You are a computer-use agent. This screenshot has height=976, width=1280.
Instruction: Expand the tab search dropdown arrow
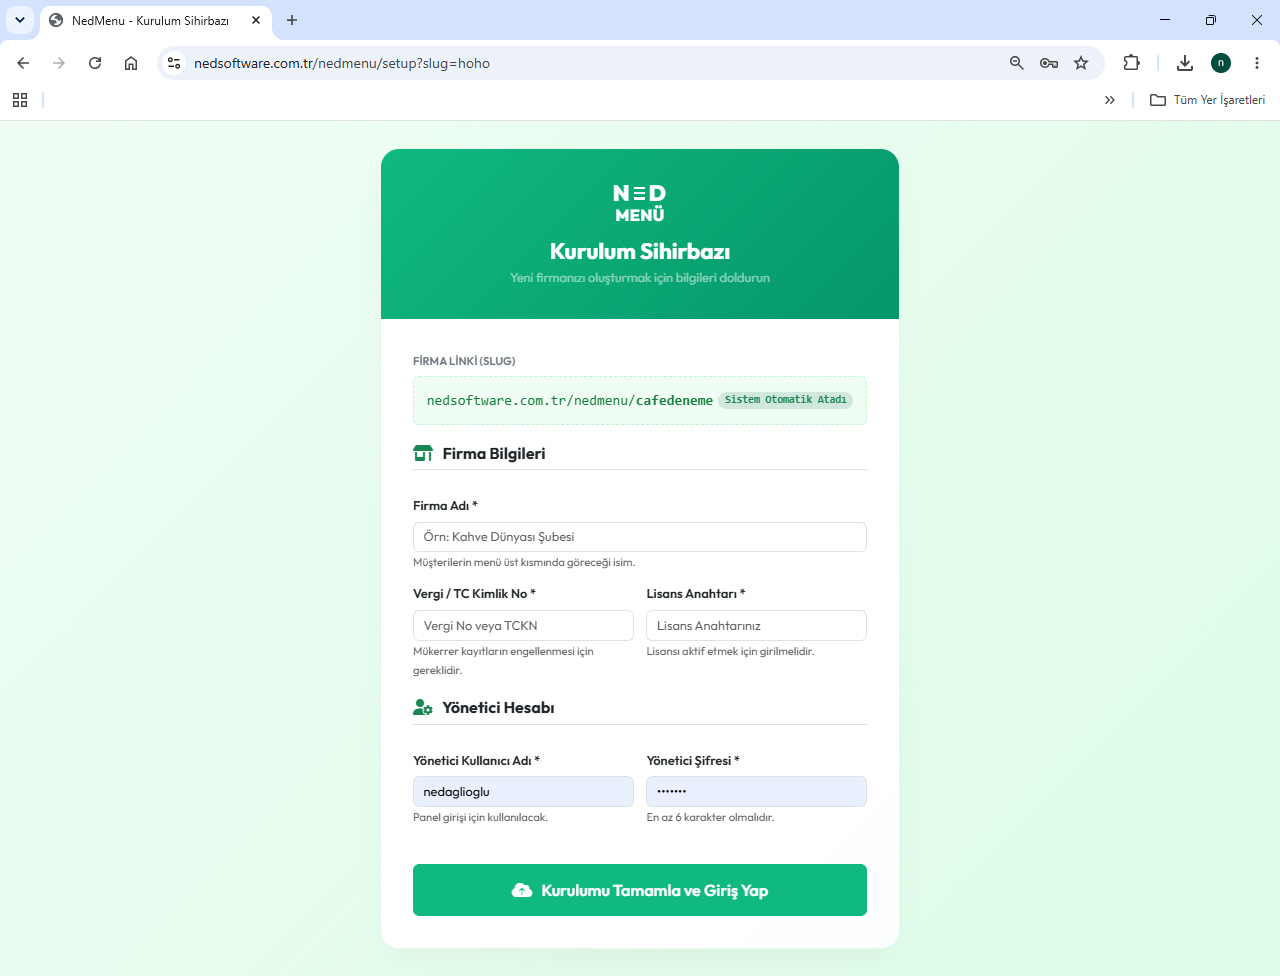(x=20, y=20)
